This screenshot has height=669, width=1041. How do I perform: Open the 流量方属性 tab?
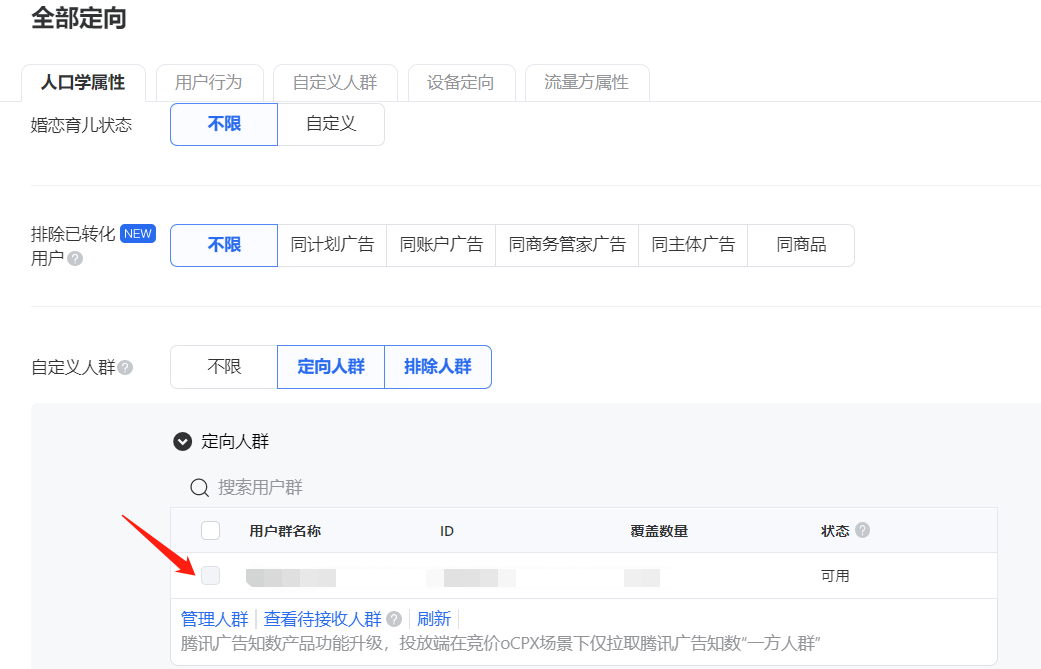point(586,82)
